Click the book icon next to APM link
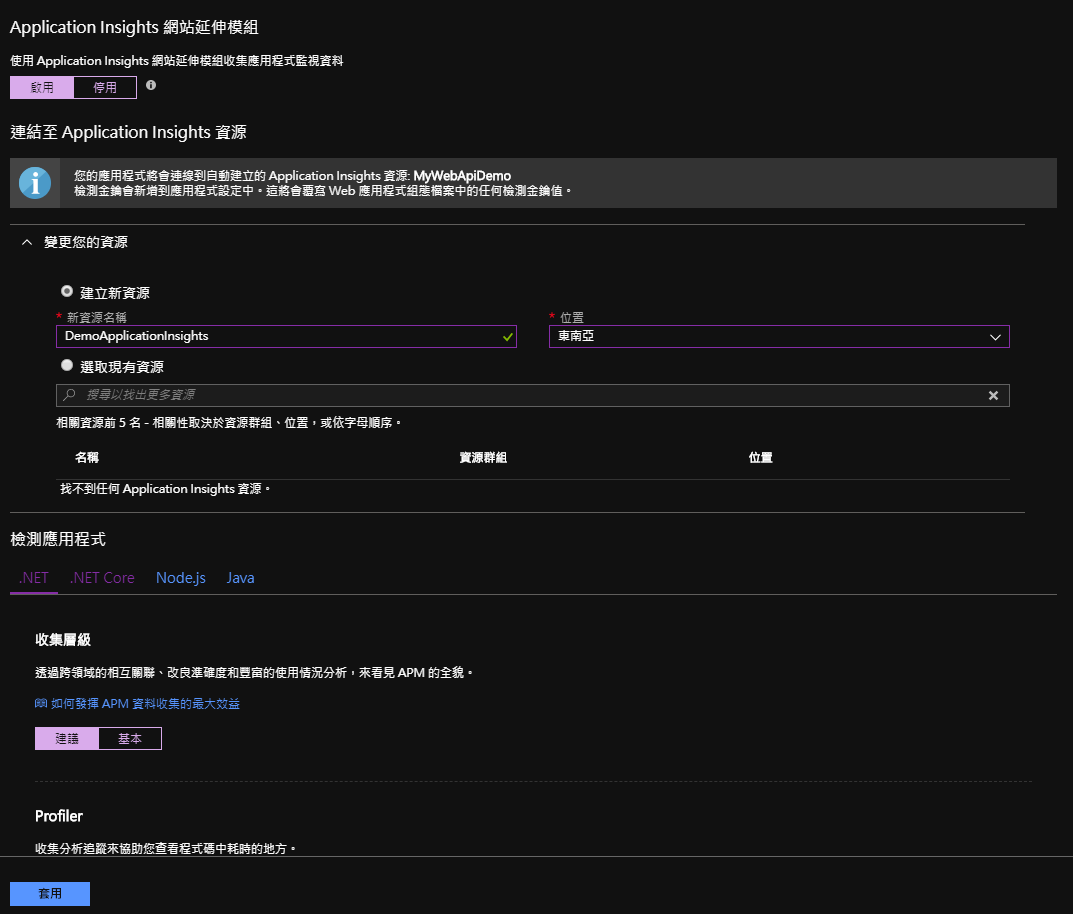The image size is (1073, 914). pyautogui.click(x=41, y=704)
